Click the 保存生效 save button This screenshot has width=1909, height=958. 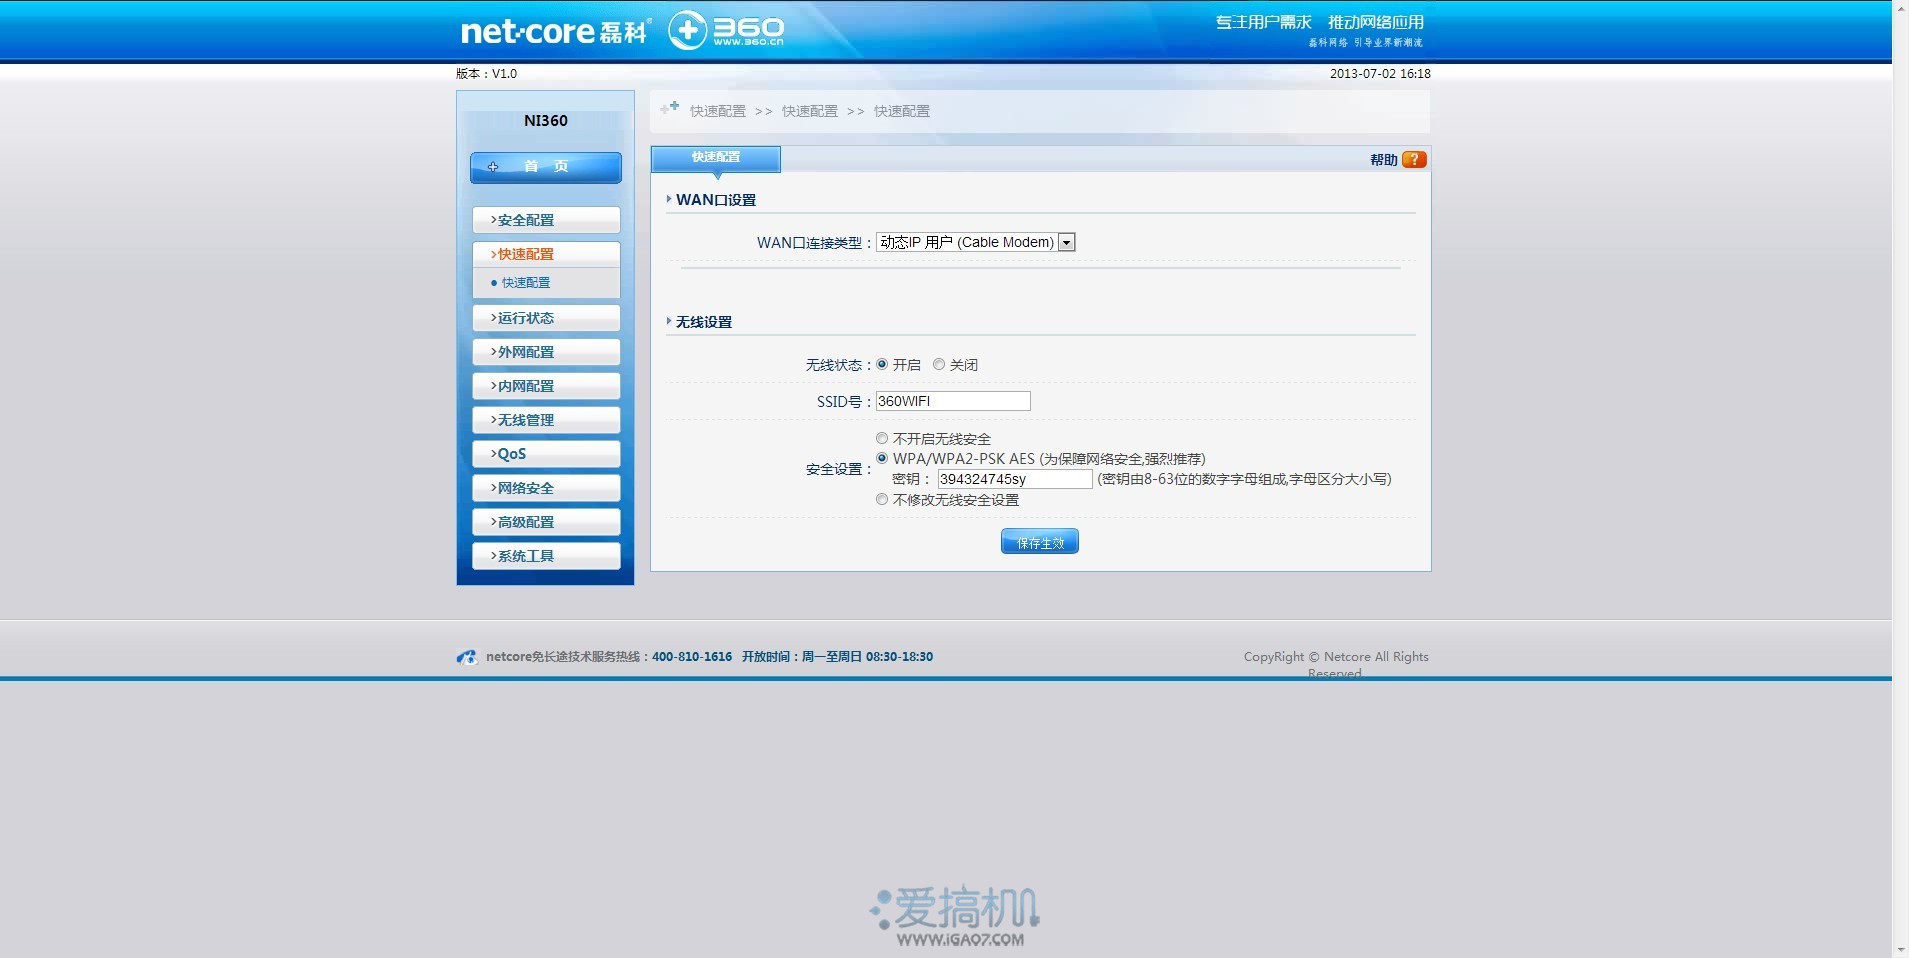(x=1040, y=542)
